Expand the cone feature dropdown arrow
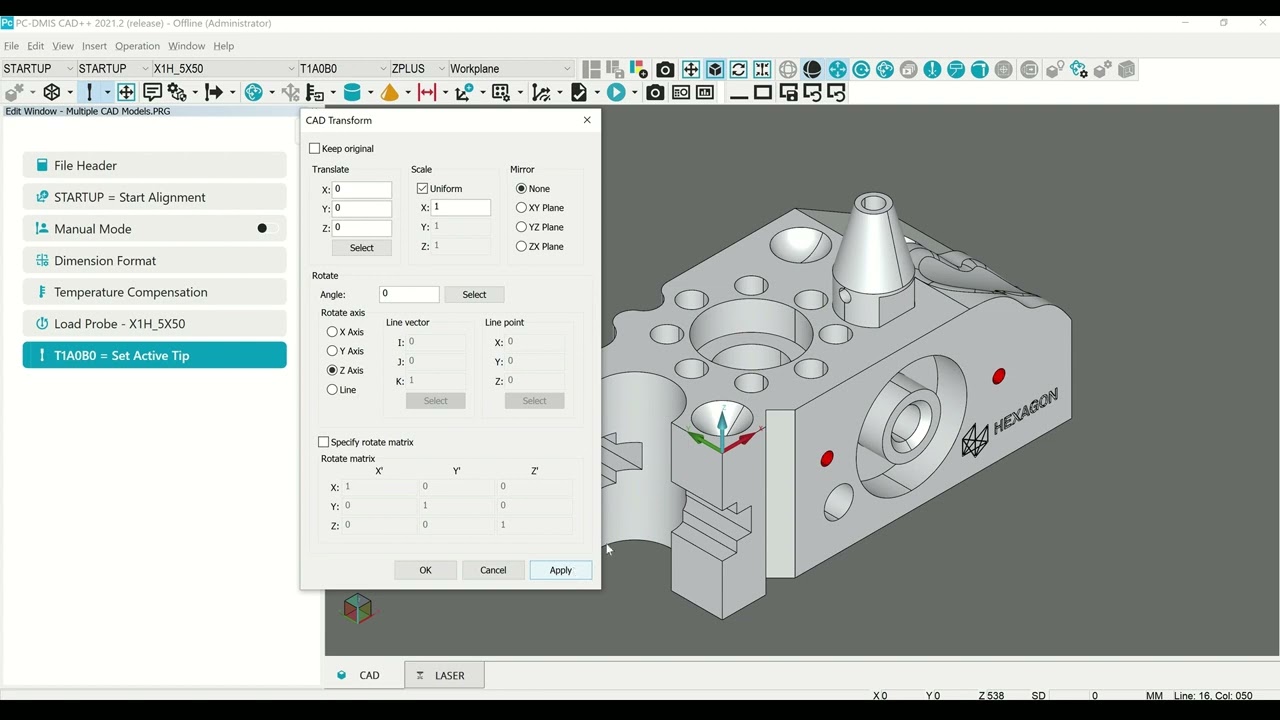The width and height of the screenshot is (1280, 720). point(407,93)
